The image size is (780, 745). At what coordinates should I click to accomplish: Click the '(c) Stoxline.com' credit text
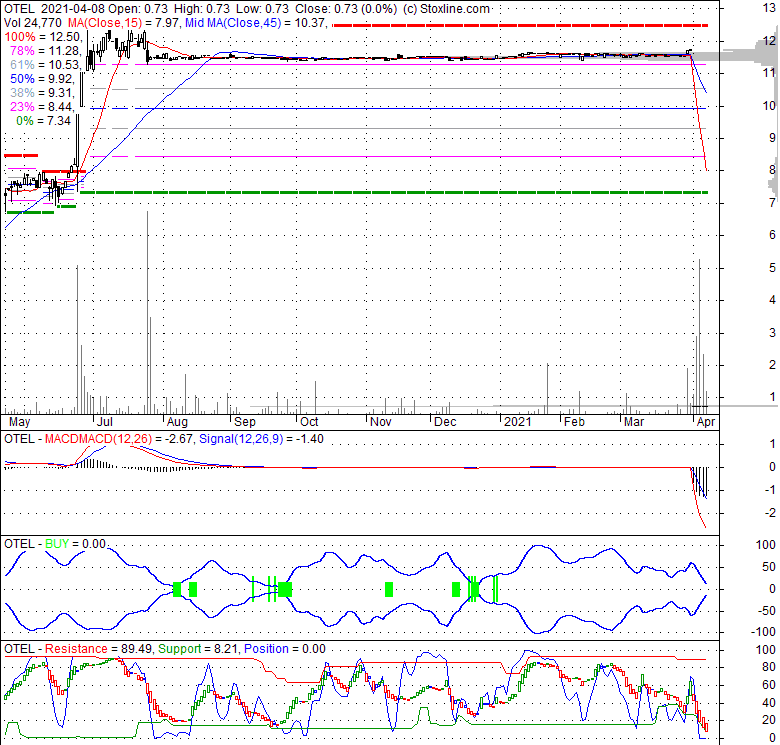point(446,9)
